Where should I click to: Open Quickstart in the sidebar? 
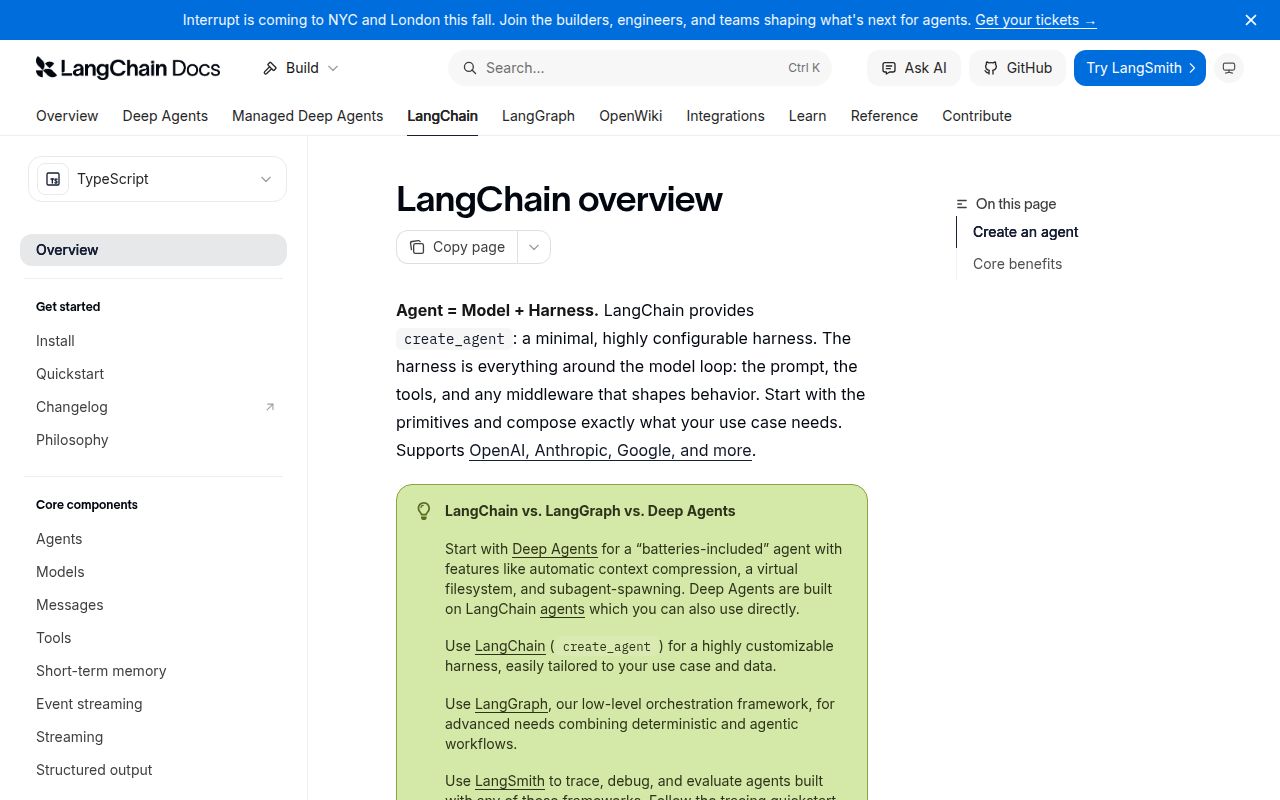pos(153,374)
